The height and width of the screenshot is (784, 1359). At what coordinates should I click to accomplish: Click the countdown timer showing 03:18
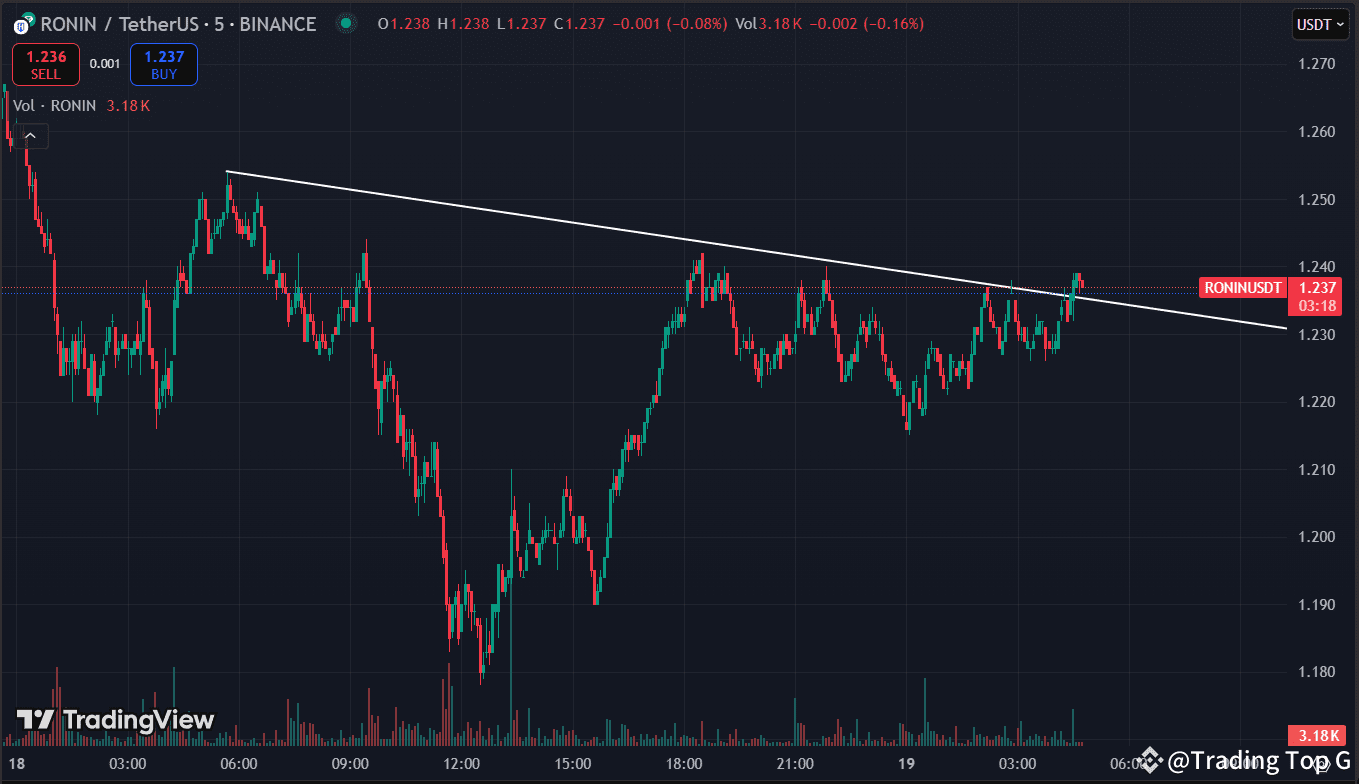coord(1316,307)
